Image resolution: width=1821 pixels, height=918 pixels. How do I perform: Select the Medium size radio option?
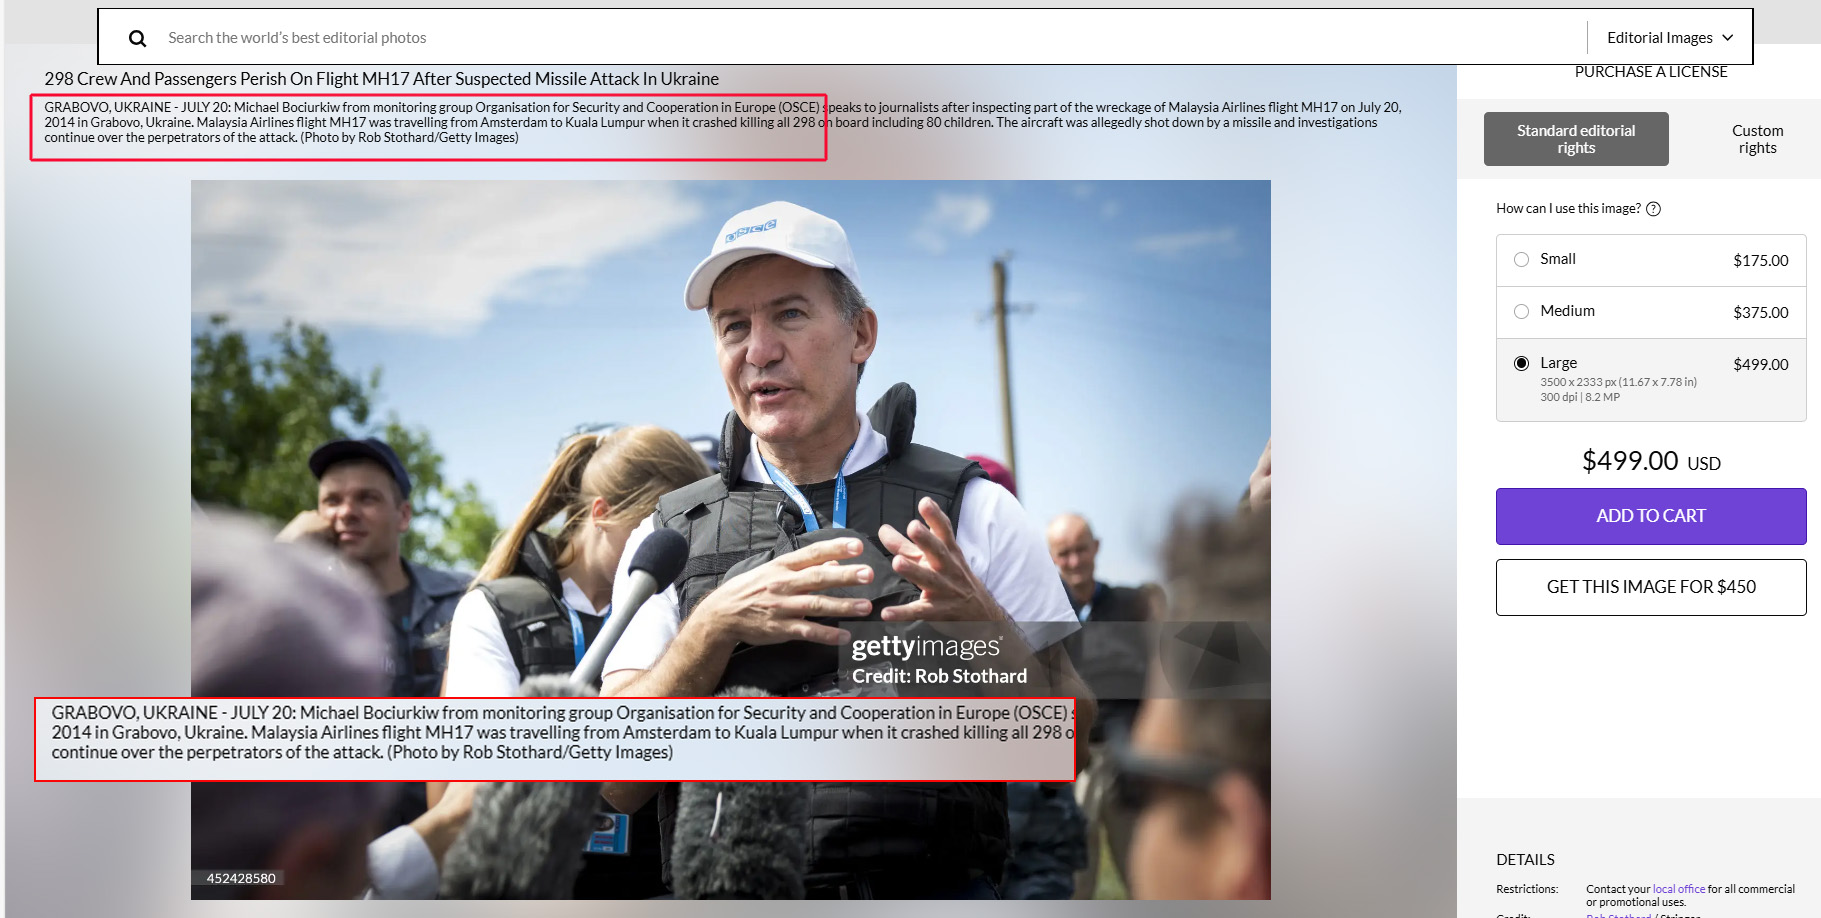coord(1521,311)
